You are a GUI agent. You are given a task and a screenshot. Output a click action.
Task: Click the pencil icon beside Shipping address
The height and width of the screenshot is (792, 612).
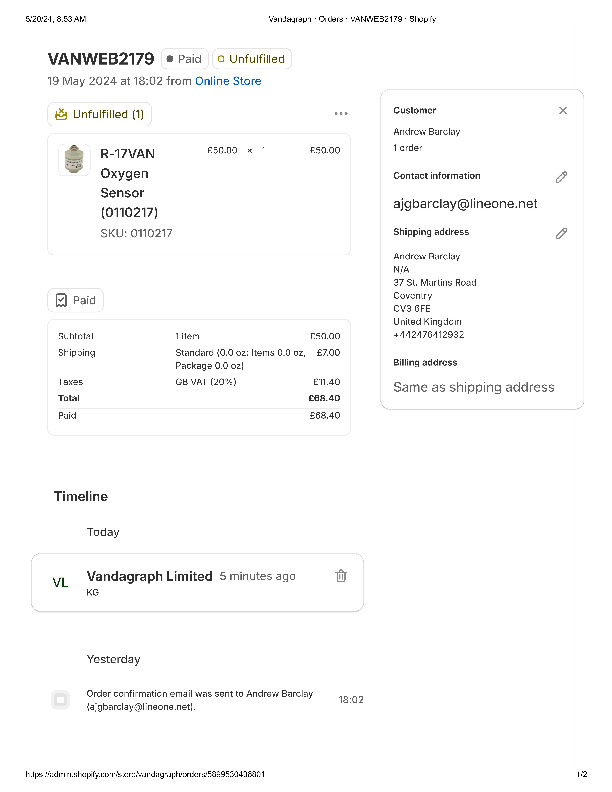click(x=561, y=233)
